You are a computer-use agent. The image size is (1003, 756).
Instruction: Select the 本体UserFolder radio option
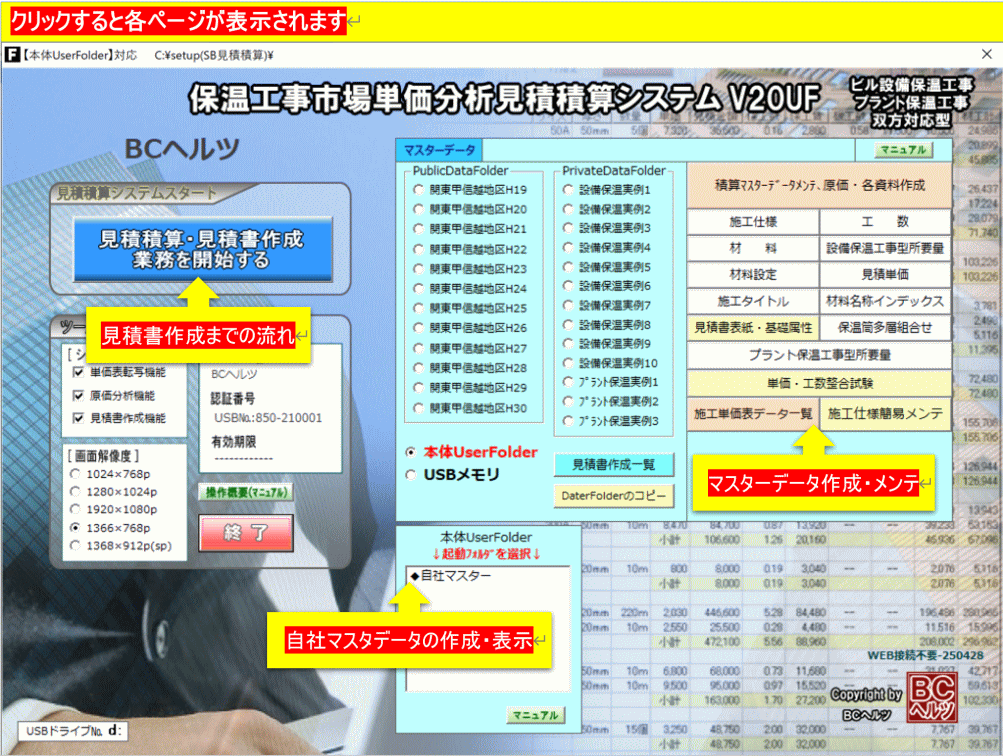411,452
